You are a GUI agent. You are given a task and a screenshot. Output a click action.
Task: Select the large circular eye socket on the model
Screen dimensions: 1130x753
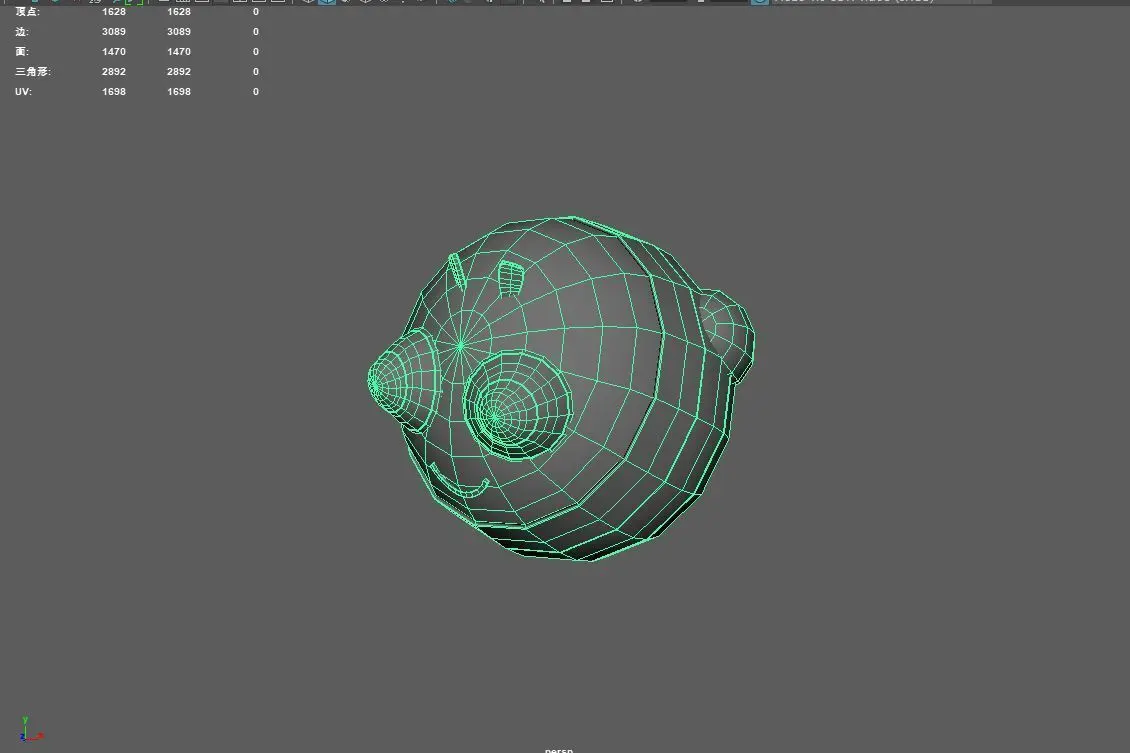pyautogui.click(x=517, y=405)
